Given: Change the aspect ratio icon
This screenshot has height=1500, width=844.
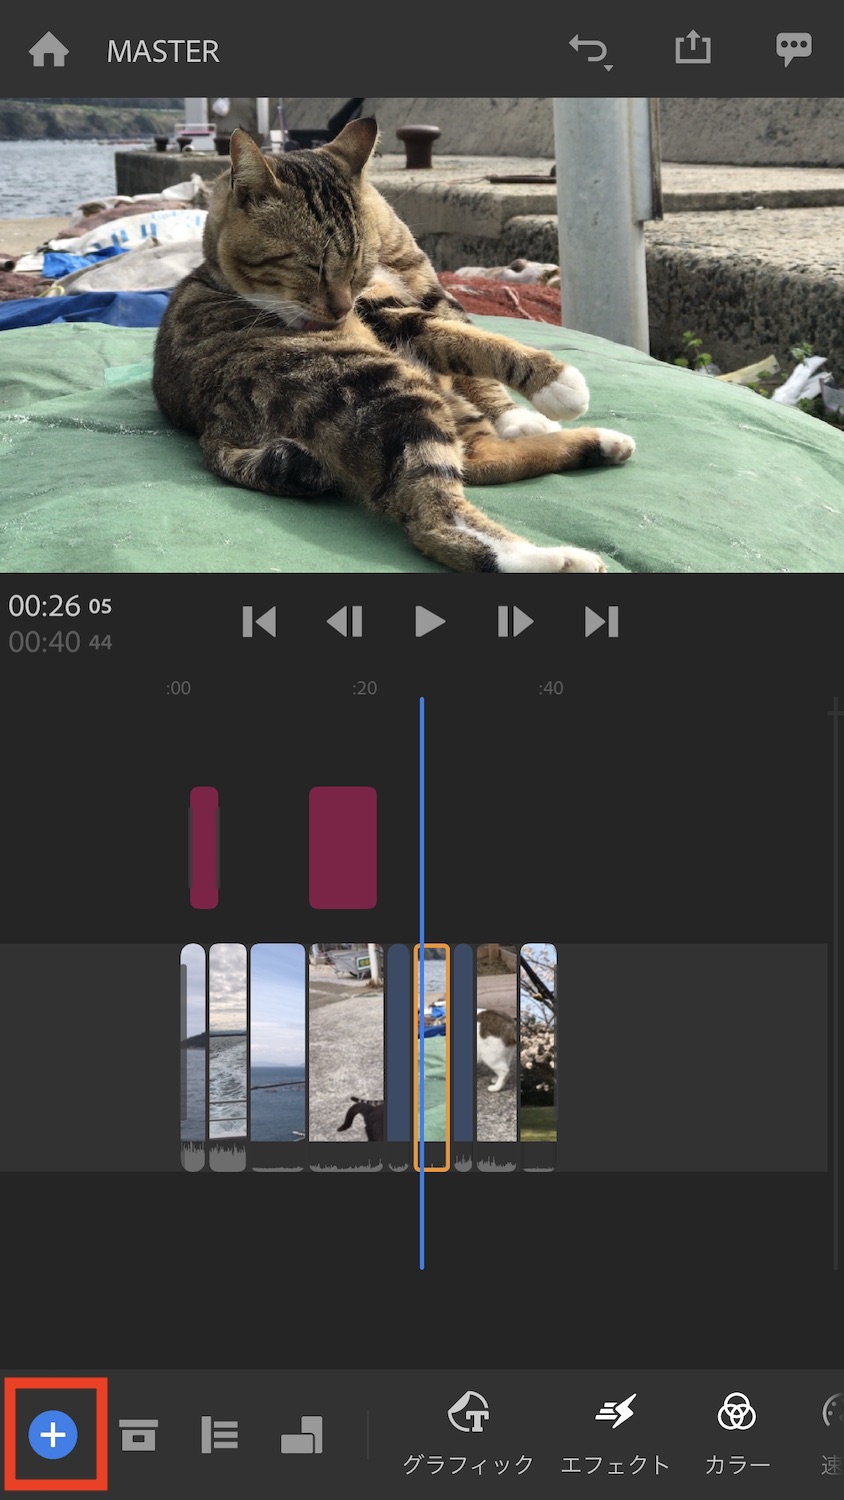Looking at the screenshot, I should (x=301, y=1435).
